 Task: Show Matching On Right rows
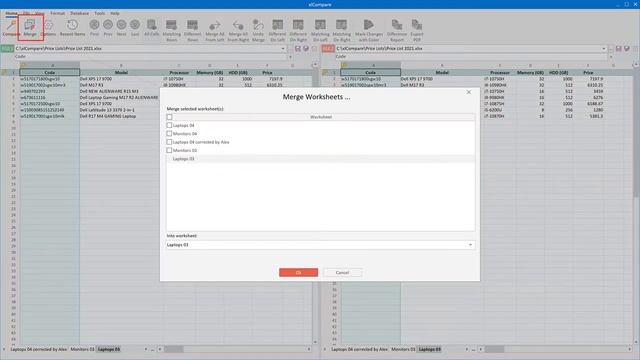(341, 30)
